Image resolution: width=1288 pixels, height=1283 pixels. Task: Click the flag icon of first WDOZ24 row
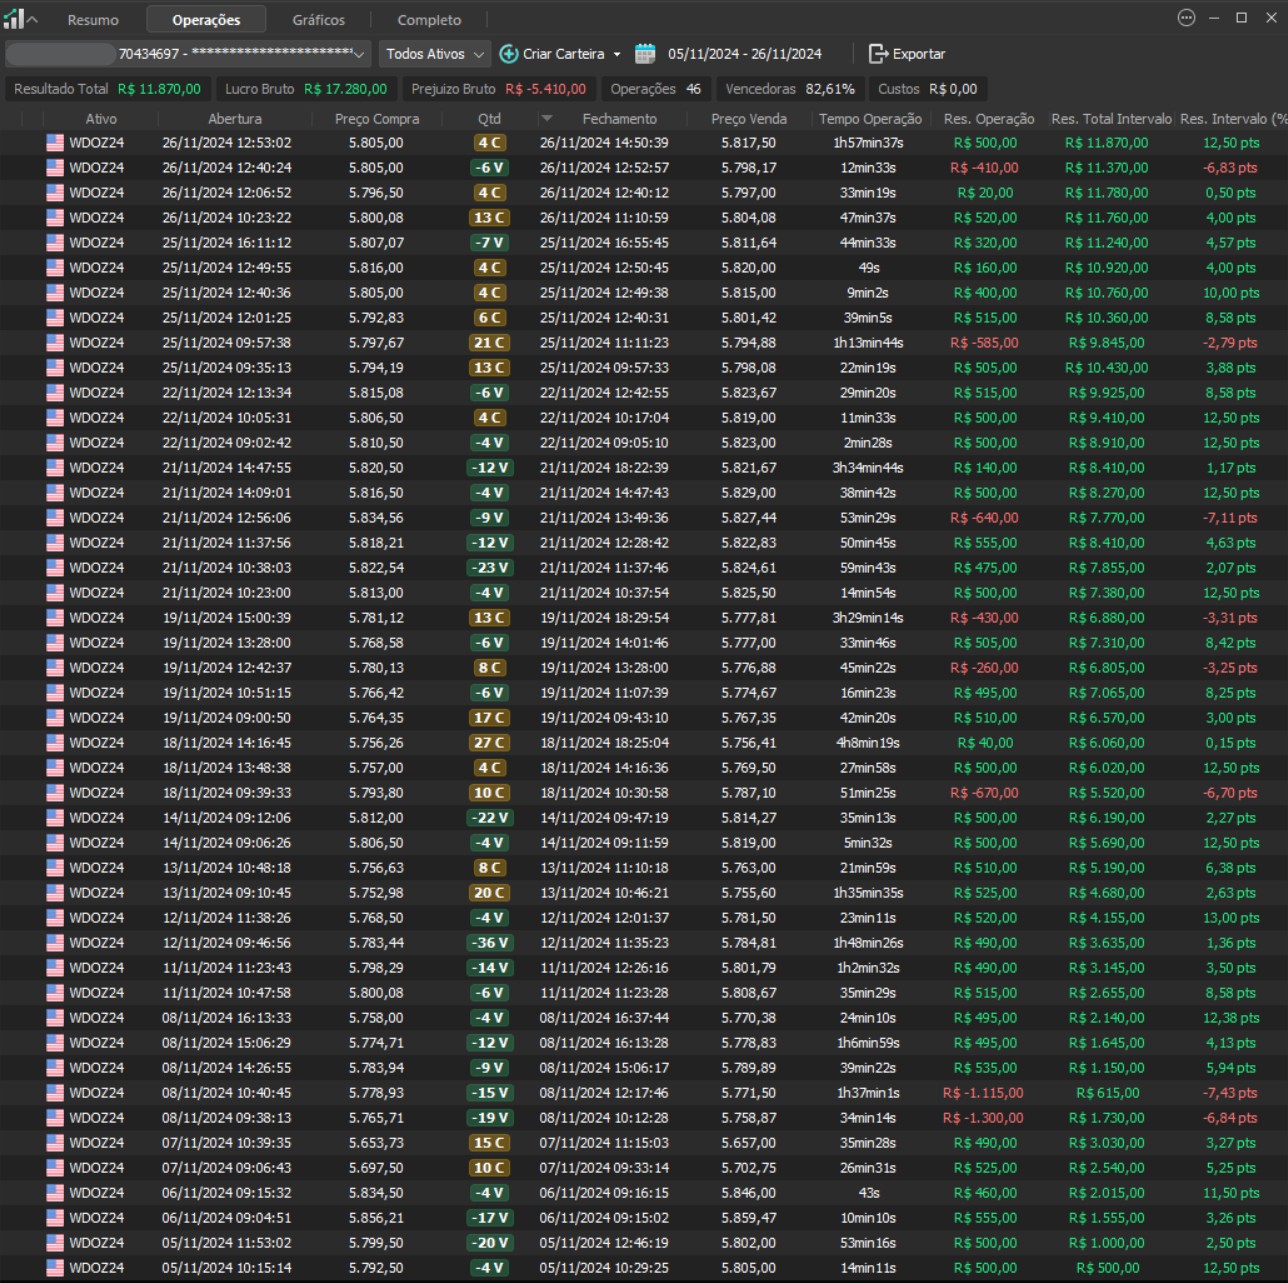click(55, 143)
